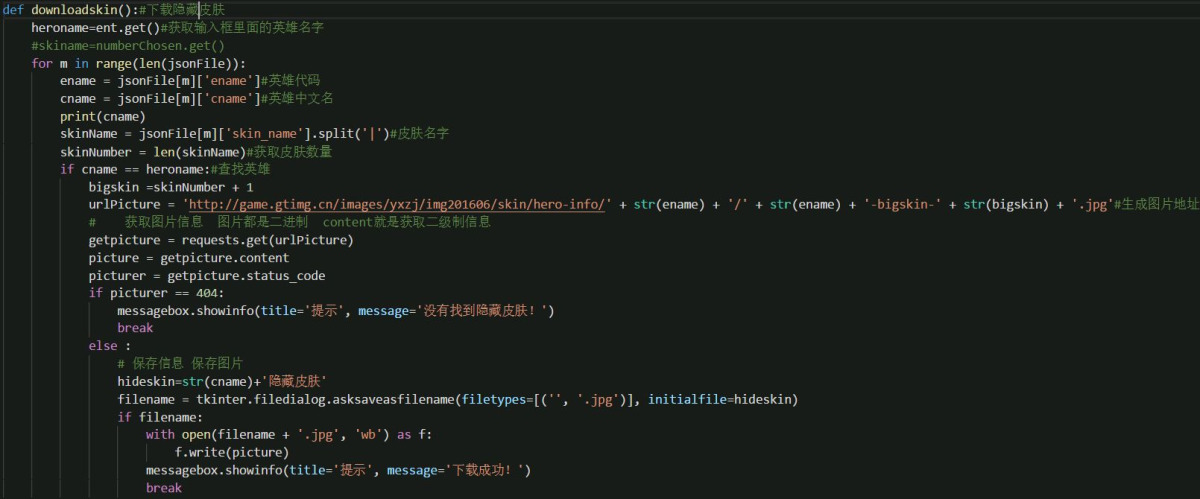
Task: Click the "#生成图片地址" comment
Action: pyautogui.click(x=1156, y=205)
